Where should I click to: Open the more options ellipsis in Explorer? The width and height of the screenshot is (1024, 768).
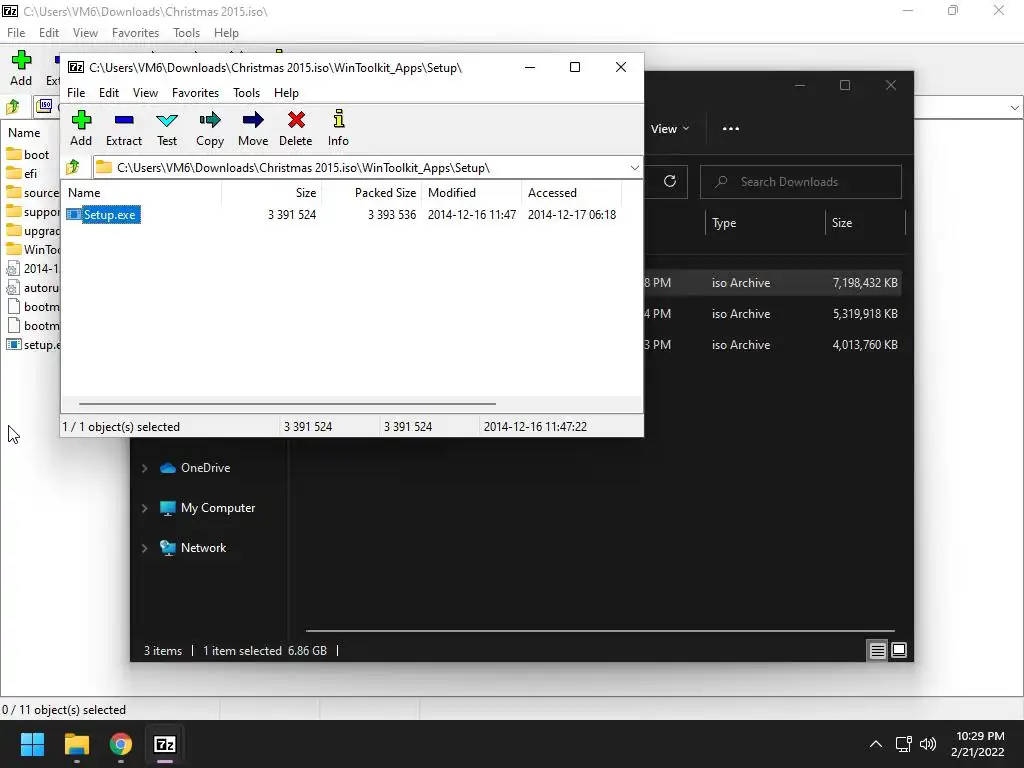[731, 129]
